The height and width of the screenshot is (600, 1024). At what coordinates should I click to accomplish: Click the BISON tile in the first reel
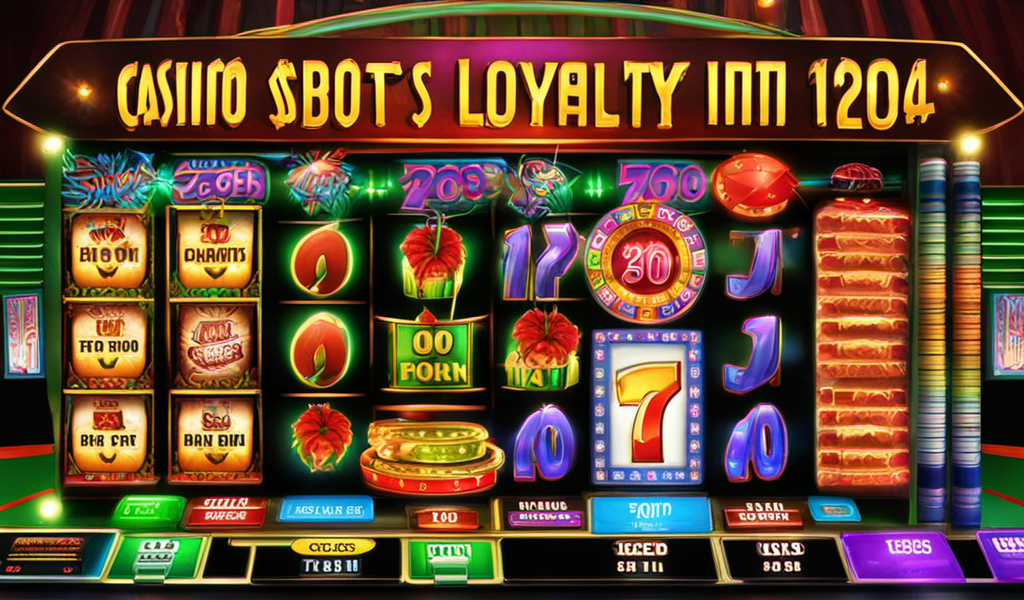click(109, 251)
